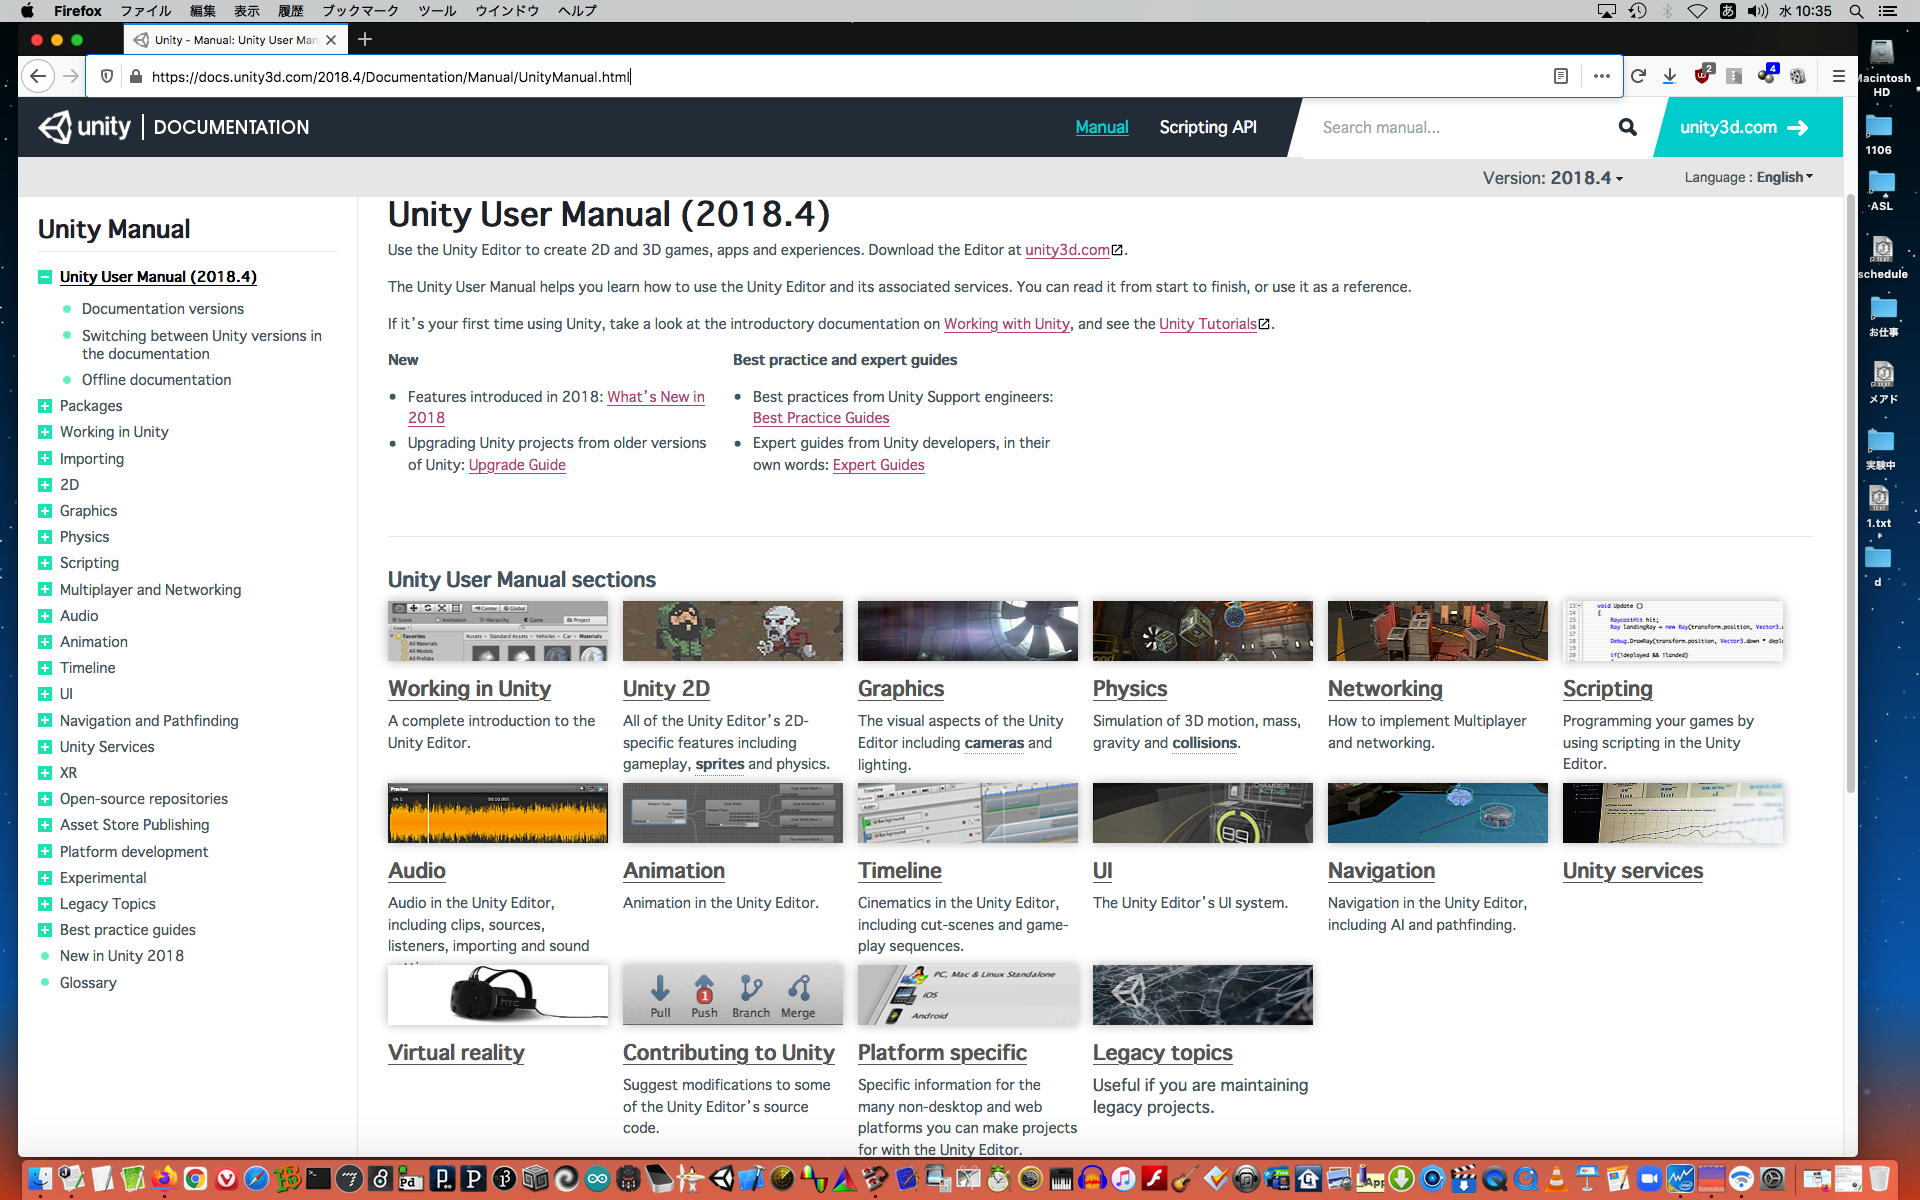Viewport: 1920px width, 1200px height.
Task: Click the Firefox reload page icon
Action: click(x=1638, y=76)
